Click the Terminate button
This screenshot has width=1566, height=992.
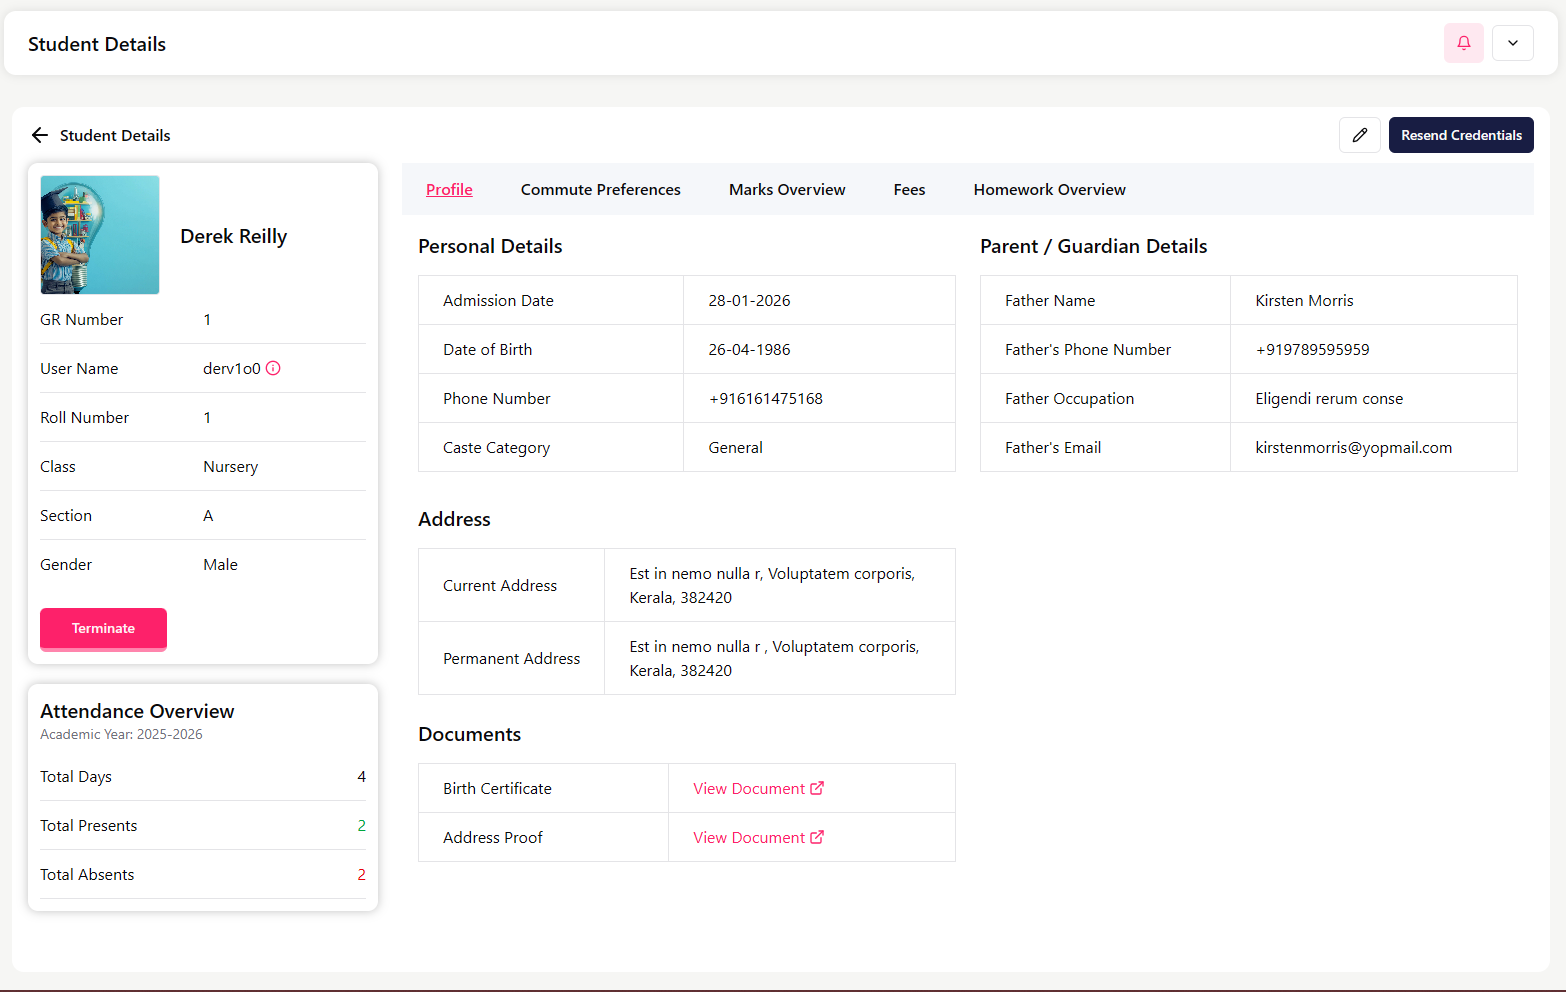coord(103,629)
